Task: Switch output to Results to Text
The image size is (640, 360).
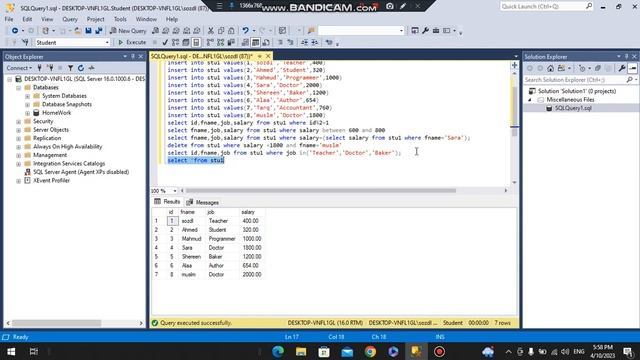Action: 245,42
